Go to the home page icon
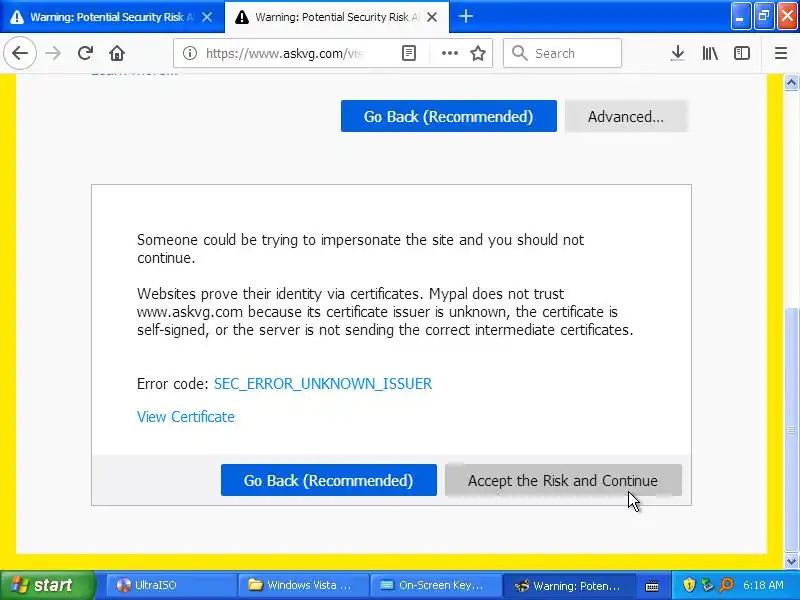Image resolution: width=800 pixels, height=600 pixels. pos(117,53)
